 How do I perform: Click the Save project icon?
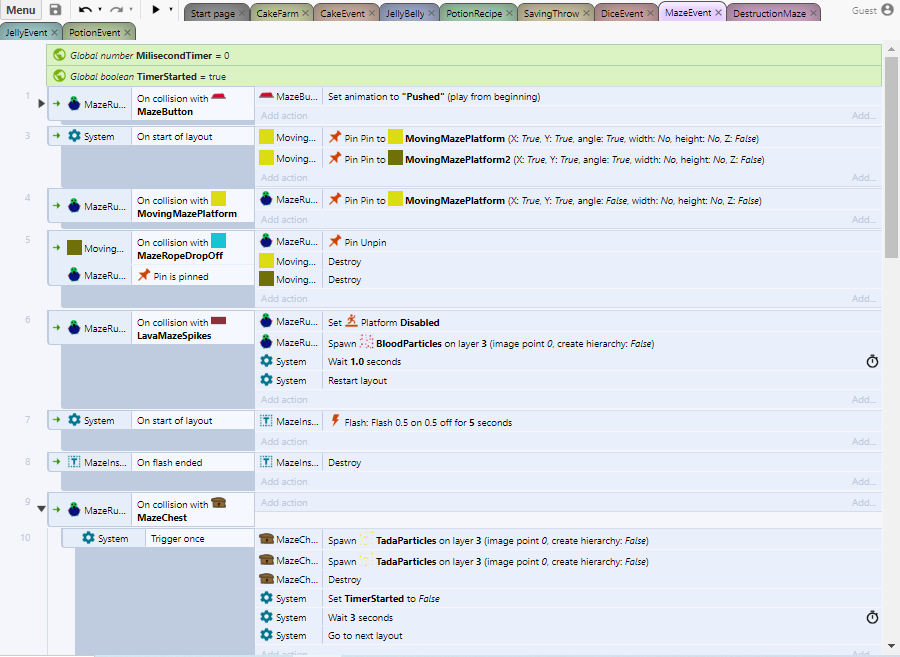click(55, 10)
